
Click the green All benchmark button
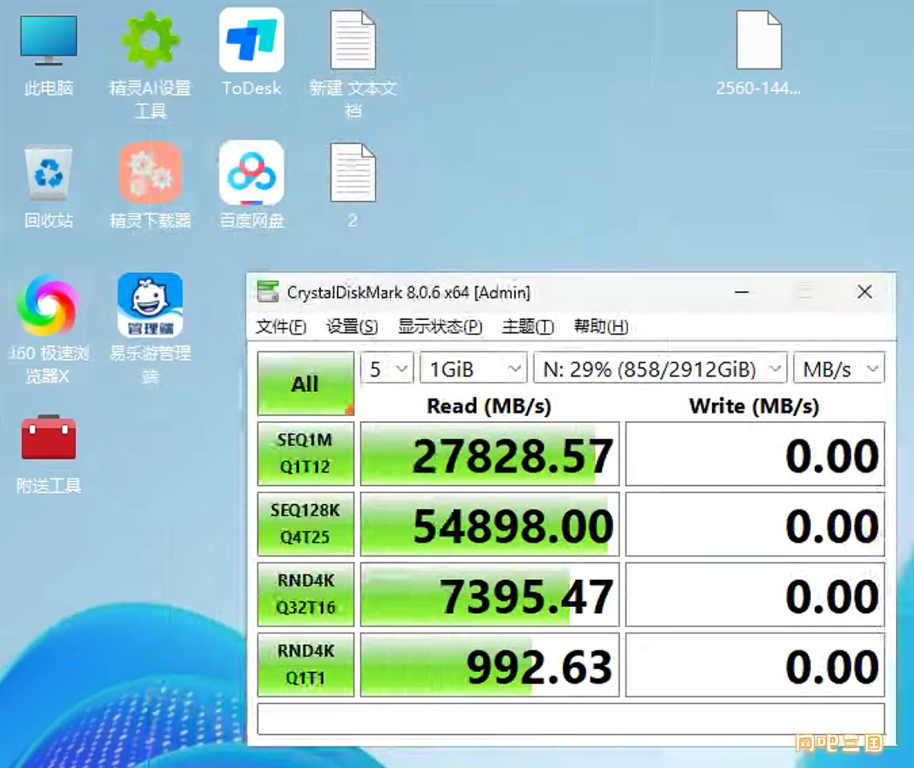305,384
